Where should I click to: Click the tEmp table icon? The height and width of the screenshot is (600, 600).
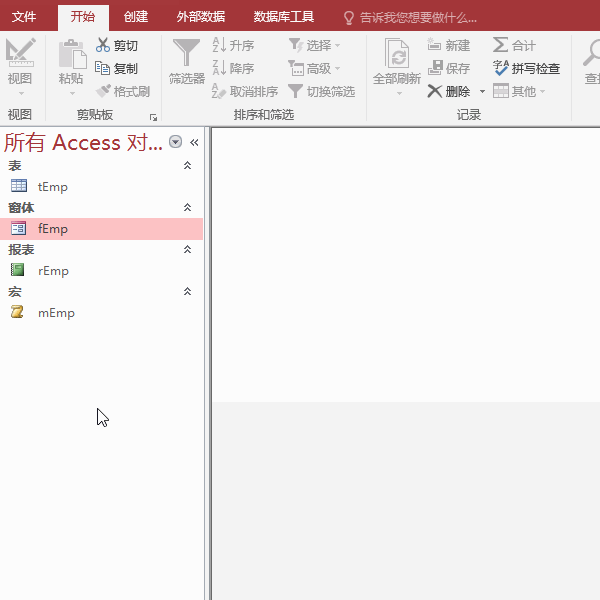point(19,186)
